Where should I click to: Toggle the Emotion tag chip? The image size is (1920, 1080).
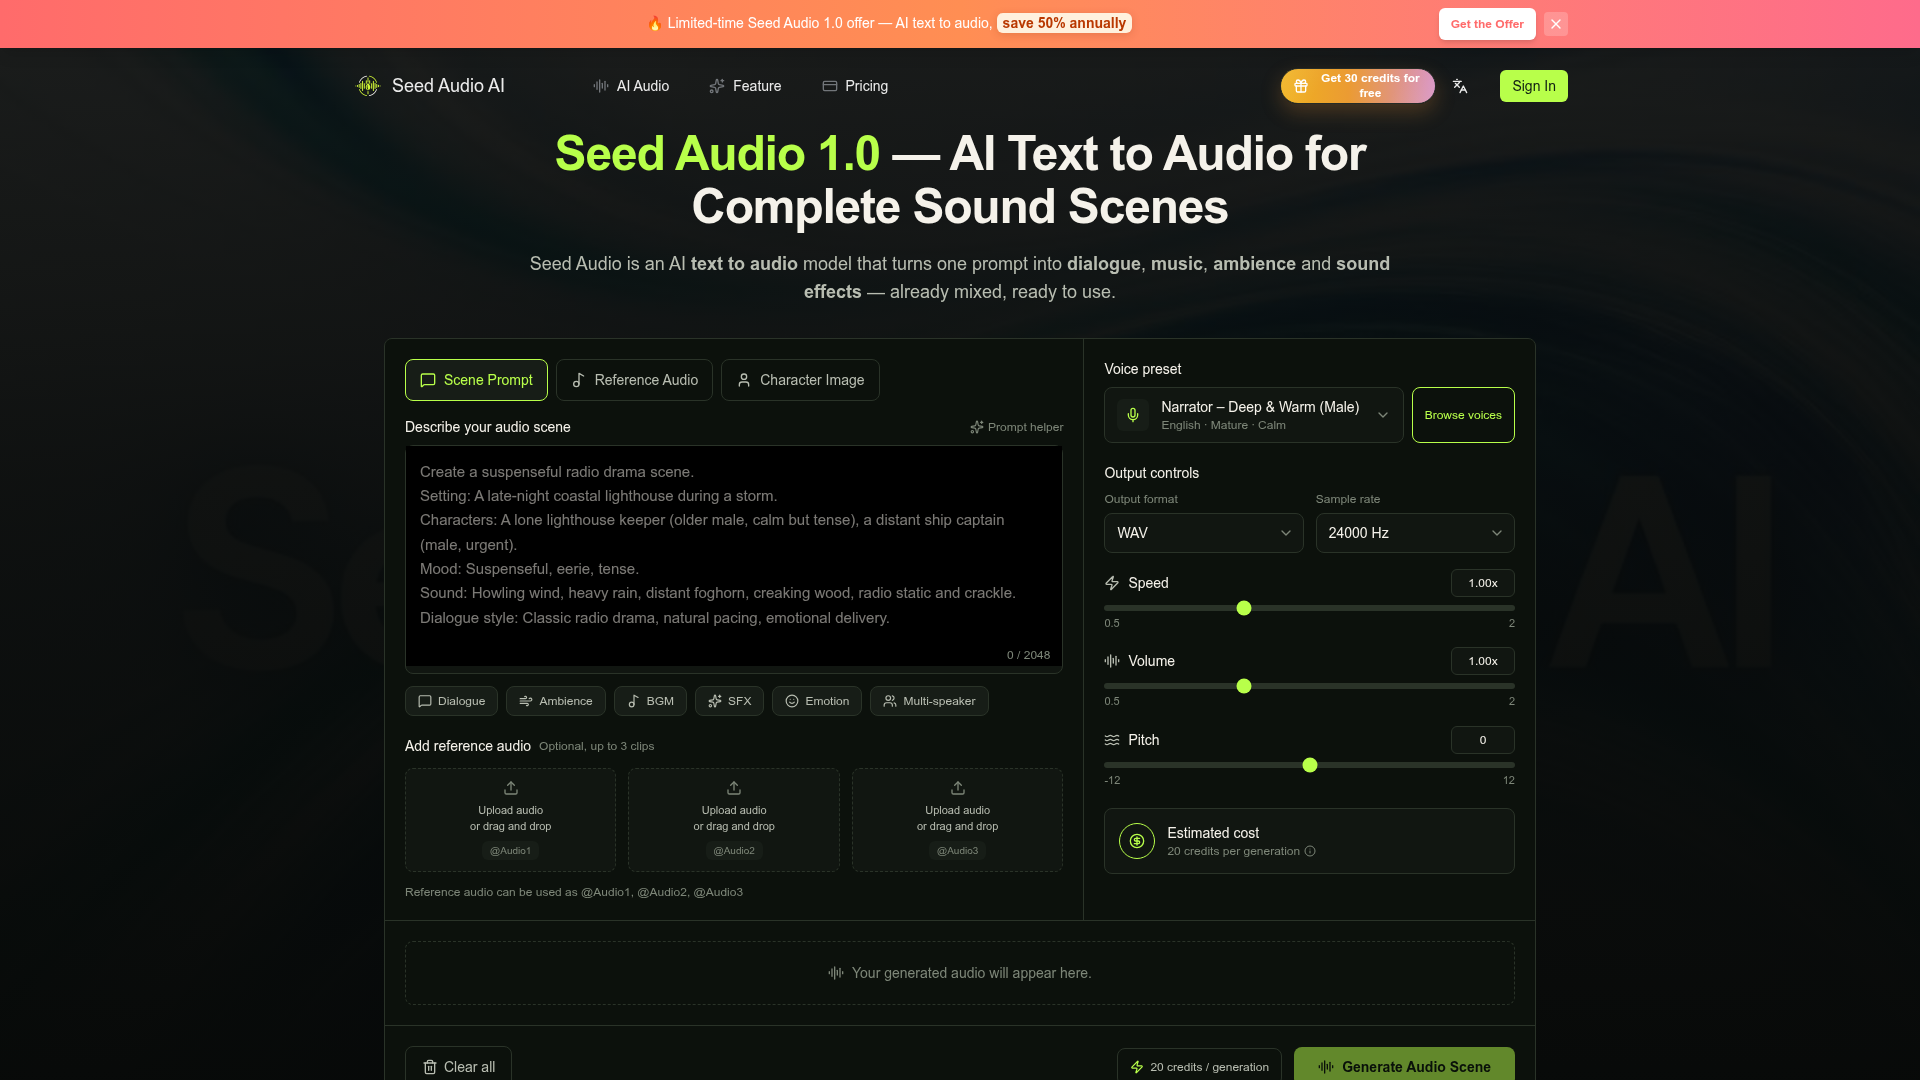(817, 701)
